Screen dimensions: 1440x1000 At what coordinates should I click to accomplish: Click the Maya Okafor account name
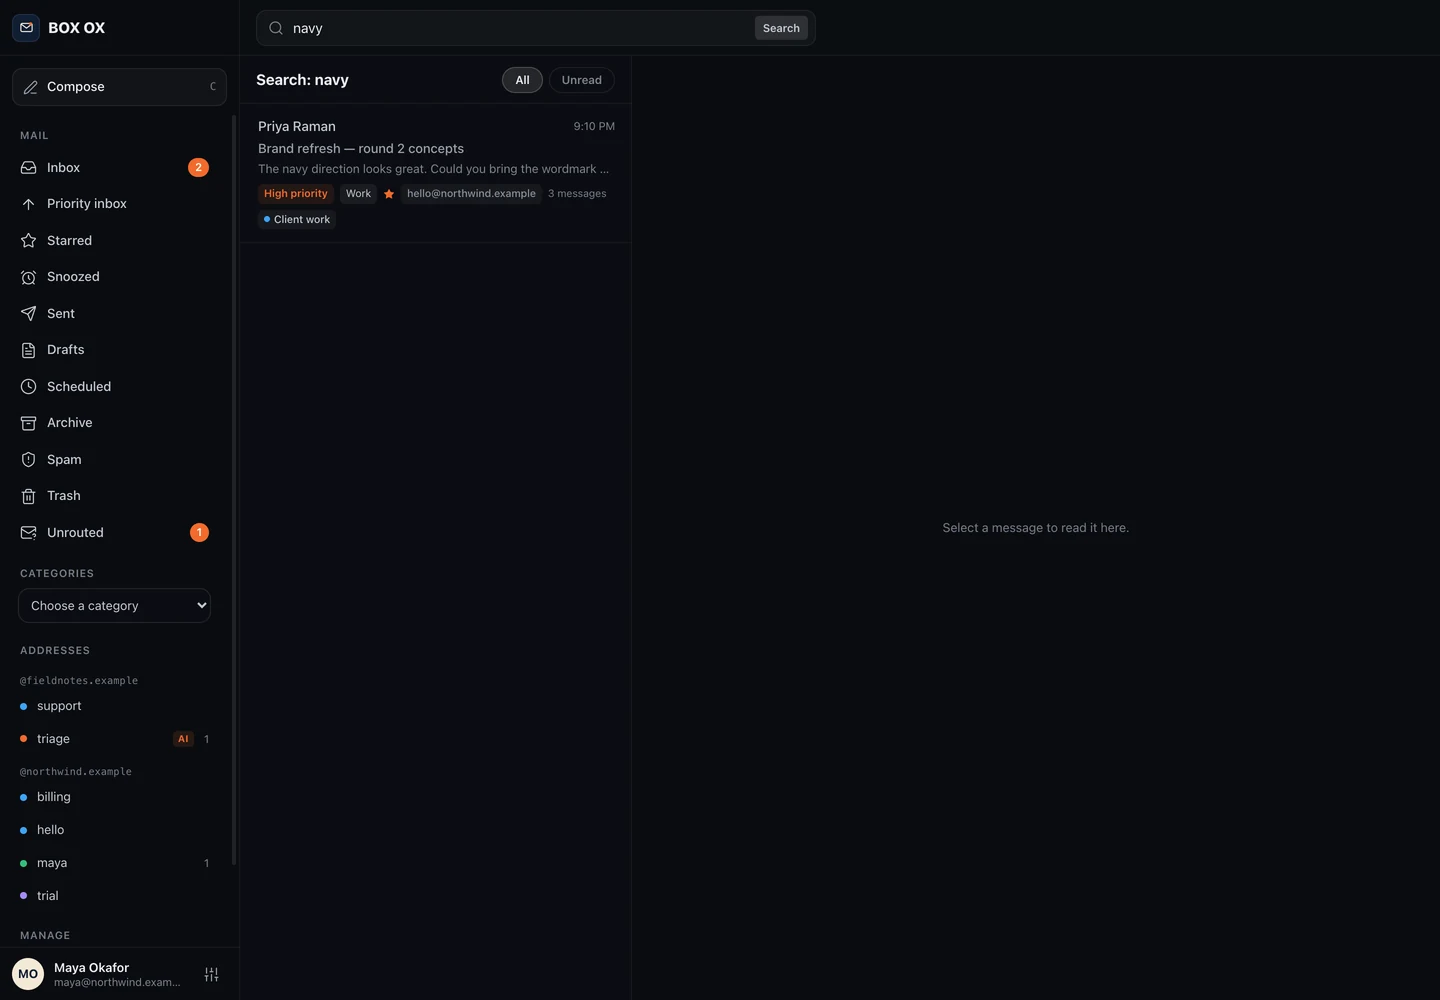91,968
